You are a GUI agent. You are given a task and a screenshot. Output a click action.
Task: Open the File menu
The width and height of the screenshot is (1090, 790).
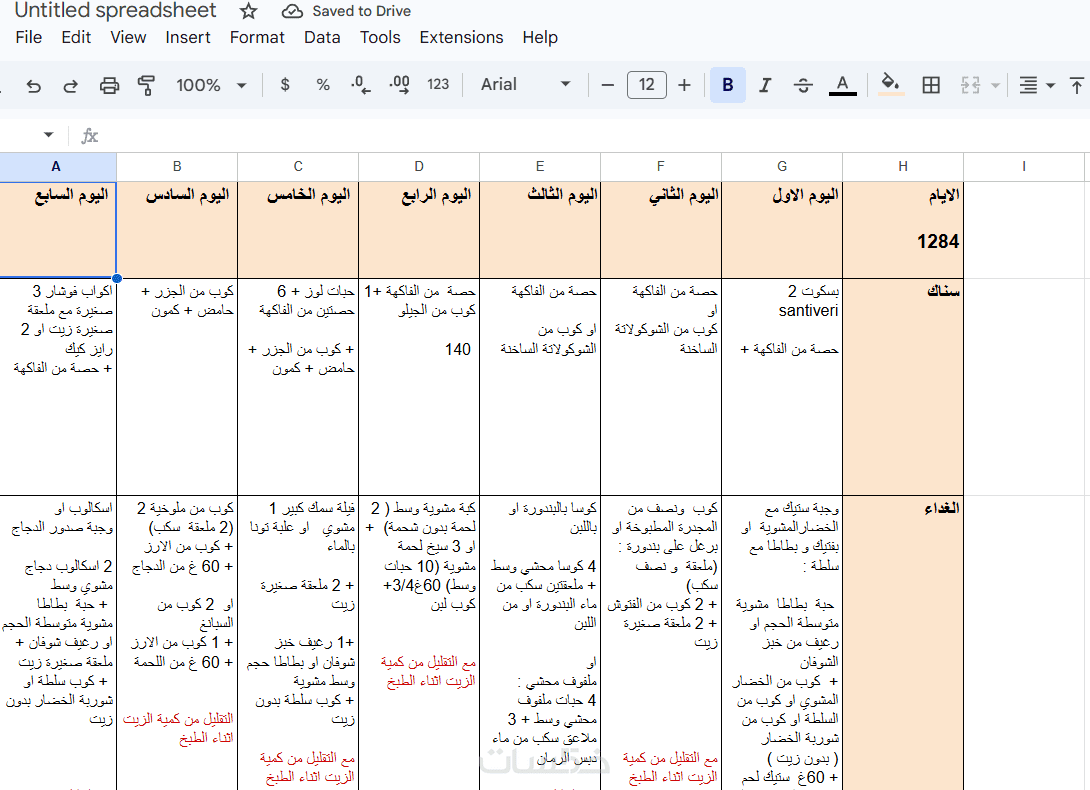(29, 38)
